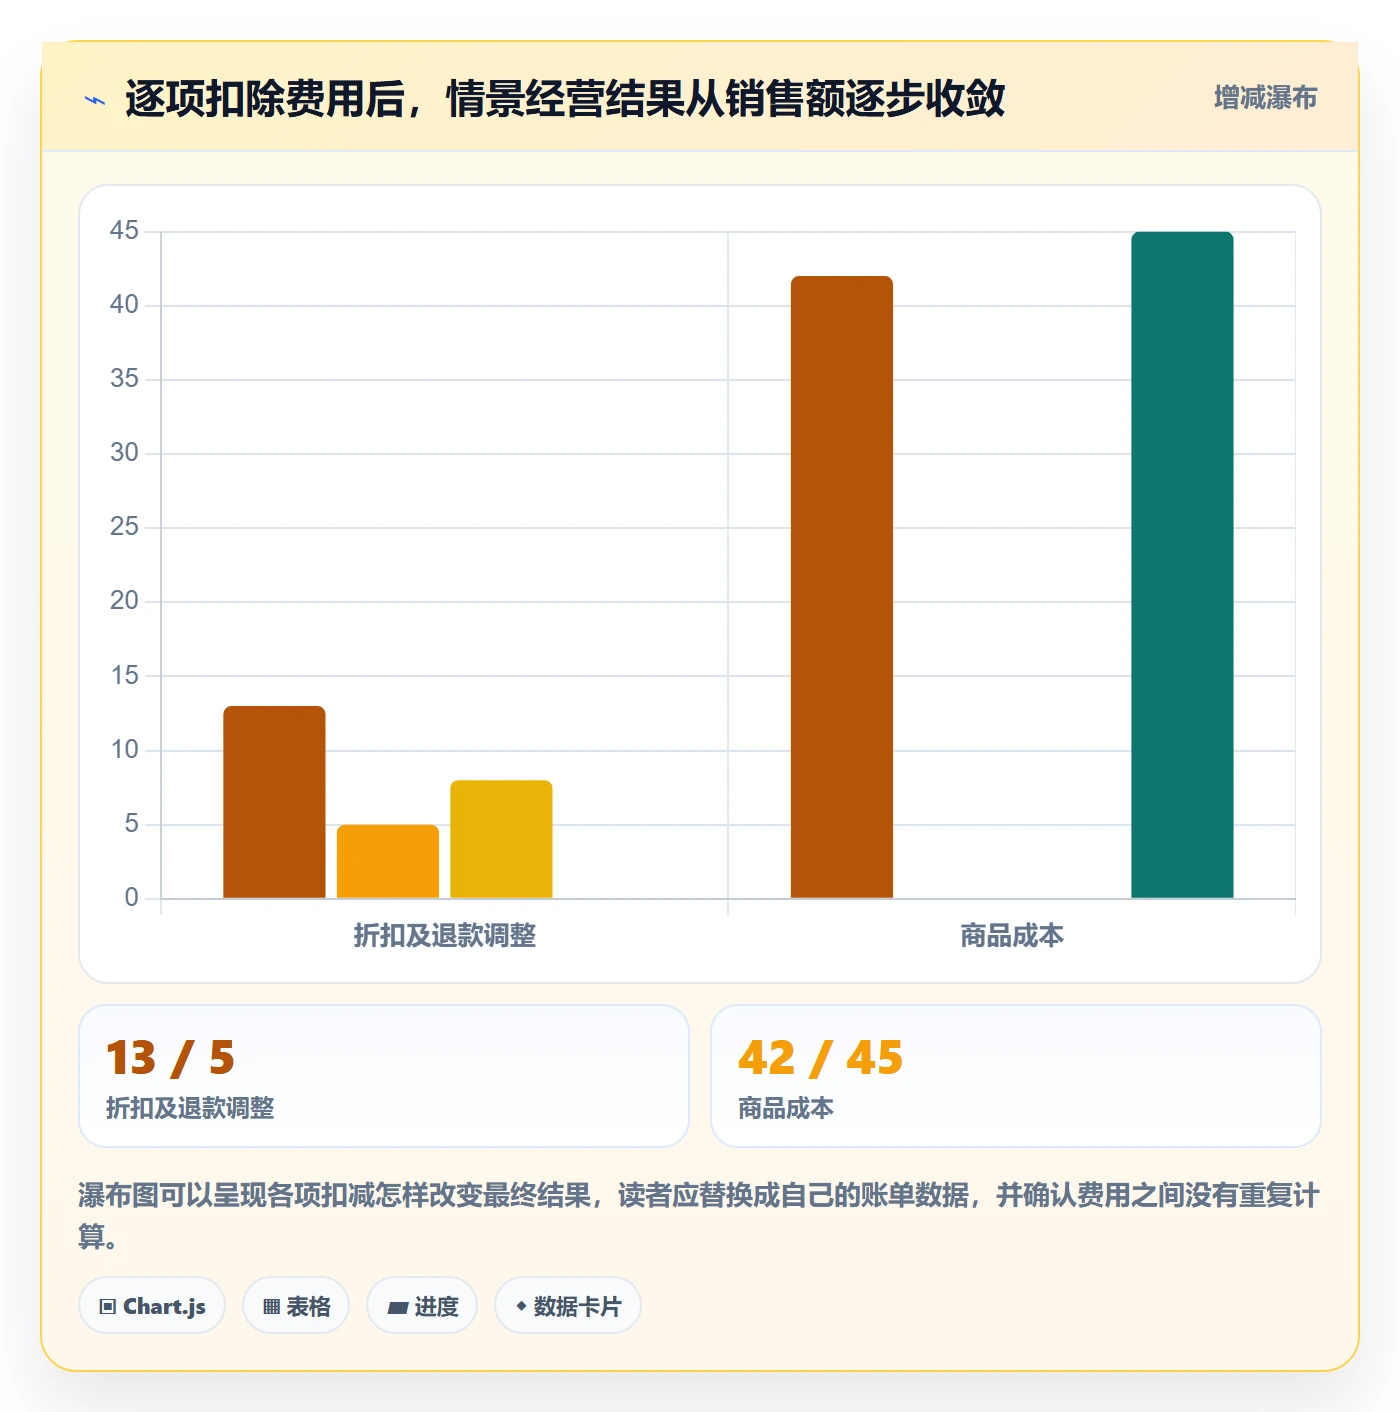The image size is (1400, 1412).
Task: Click the bar icon in the 进度 chip
Action: pyautogui.click(x=398, y=1307)
